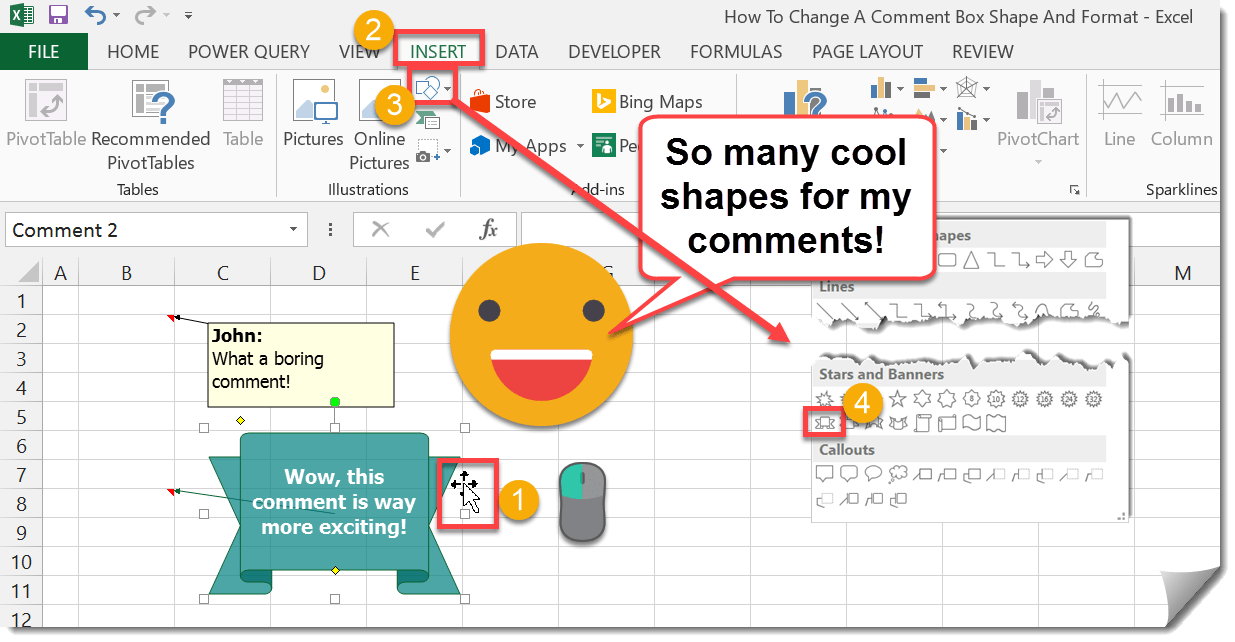Insert a Column sparkline
Screen dimensions: 1235x642
click(x=1181, y=114)
